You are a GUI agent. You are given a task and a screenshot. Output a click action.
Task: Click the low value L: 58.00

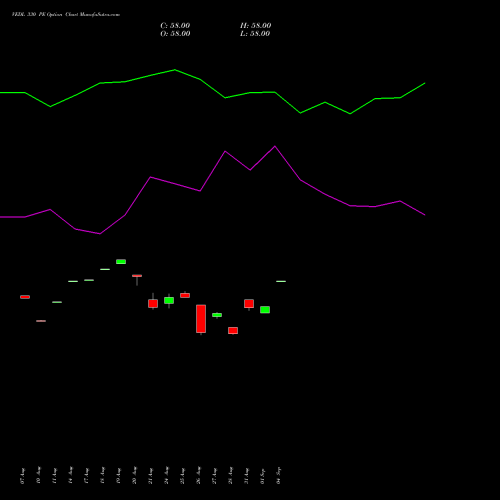tap(255, 34)
